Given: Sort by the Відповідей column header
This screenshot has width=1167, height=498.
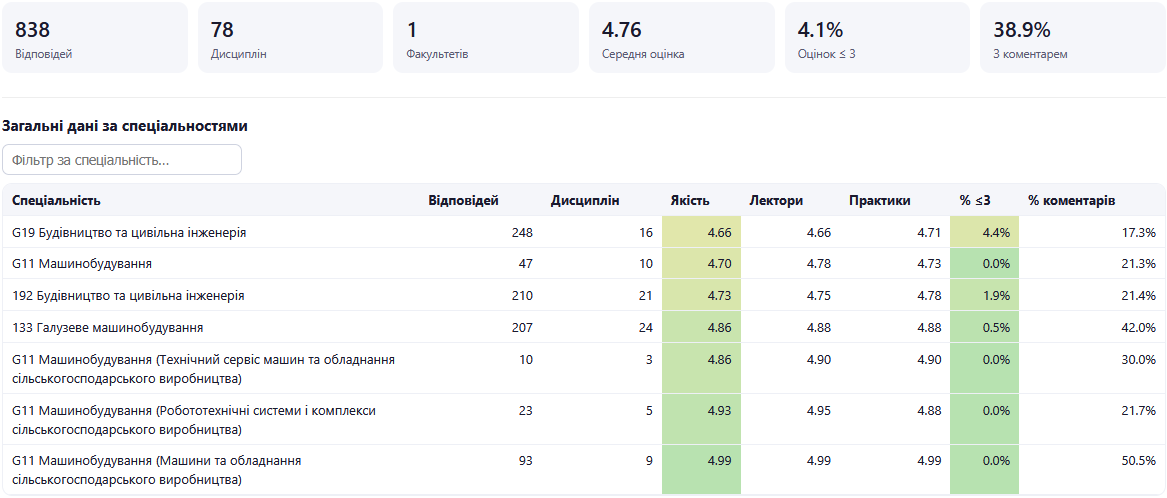Looking at the screenshot, I should point(463,200).
